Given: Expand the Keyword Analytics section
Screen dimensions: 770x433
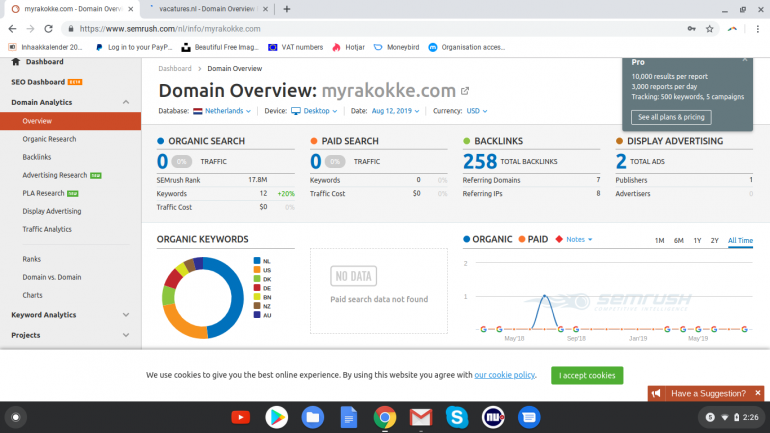Looking at the screenshot, I should coord(126,315).
